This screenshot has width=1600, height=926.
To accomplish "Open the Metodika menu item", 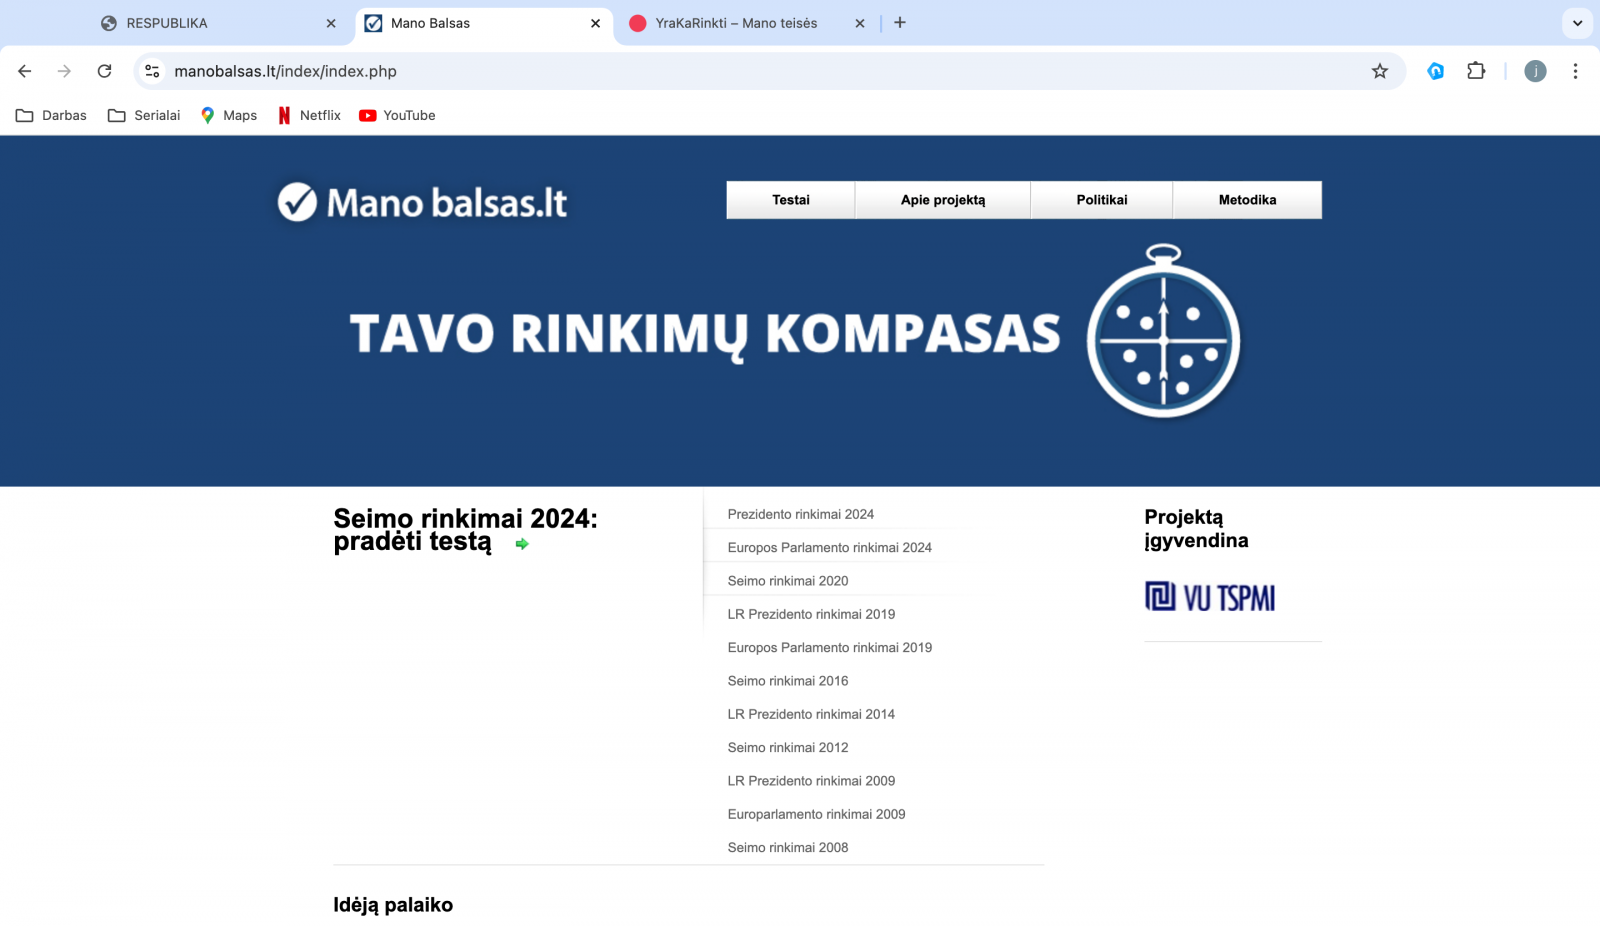I will (1247, 200).
